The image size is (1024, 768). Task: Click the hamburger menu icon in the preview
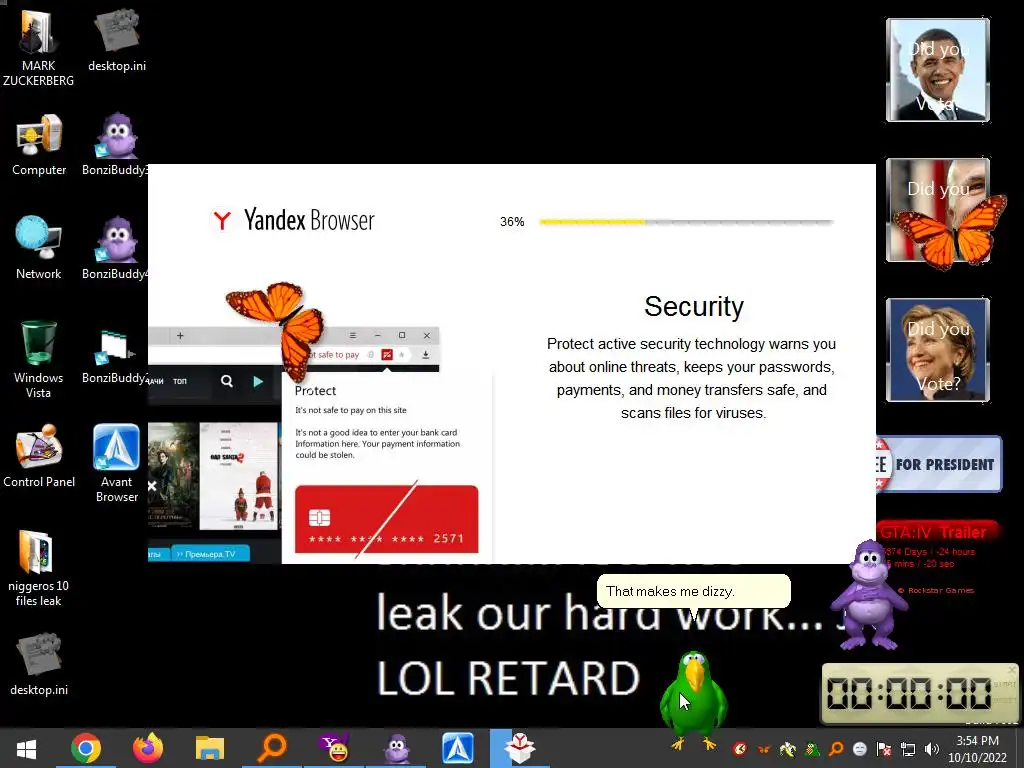353,336
